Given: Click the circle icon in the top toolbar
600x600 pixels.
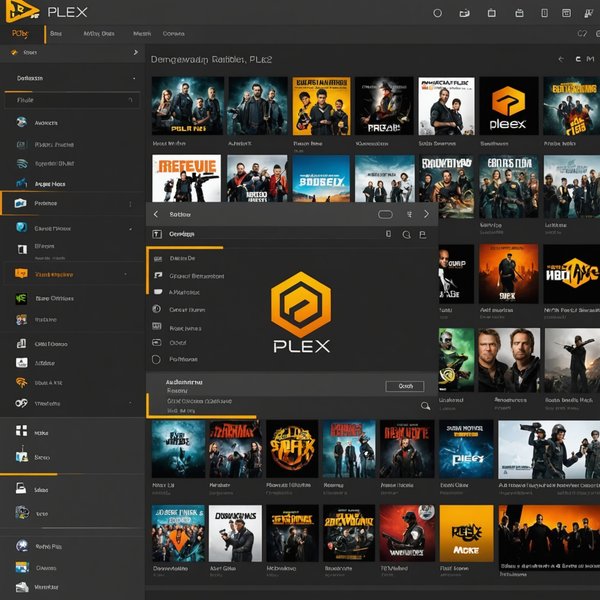Looking at the screenshot, I should (x=437, y=13).
